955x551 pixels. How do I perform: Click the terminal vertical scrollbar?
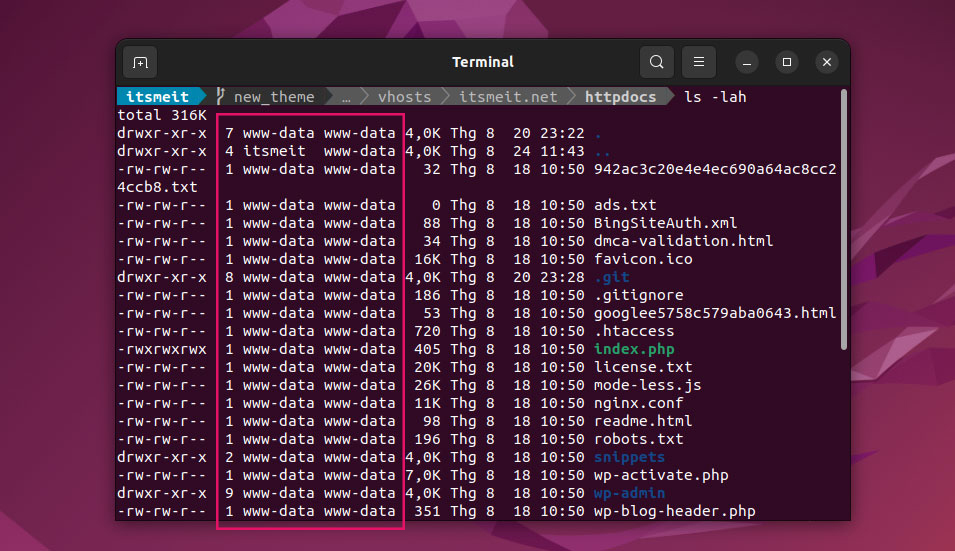(x=843, y=220)
